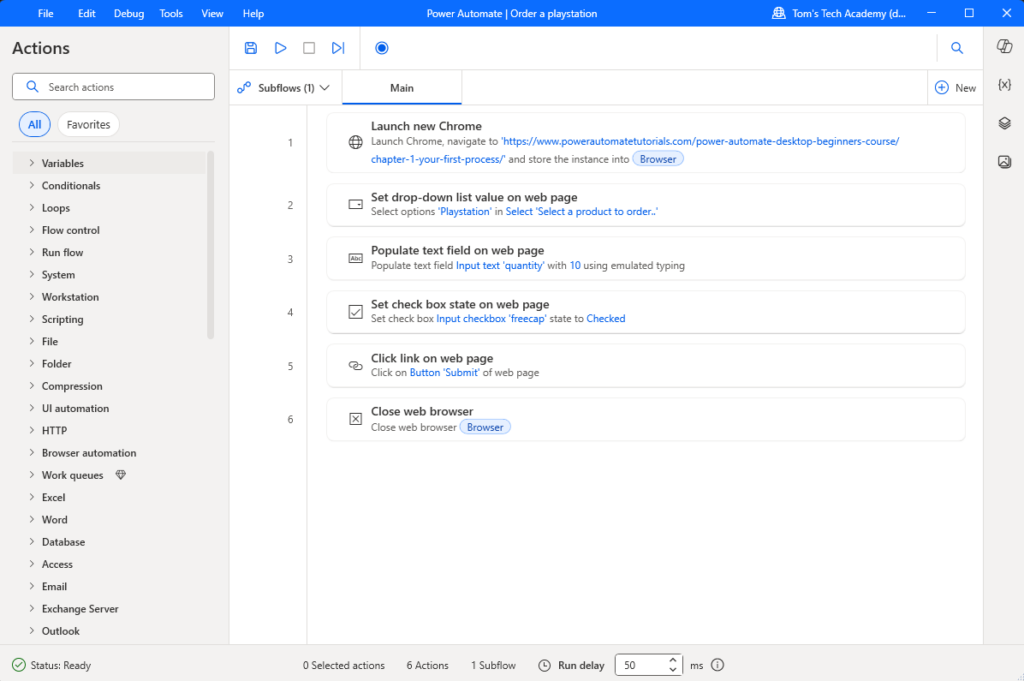
Task: Create a New subflow
Action: pyautogui.click(x=955, y=88)
